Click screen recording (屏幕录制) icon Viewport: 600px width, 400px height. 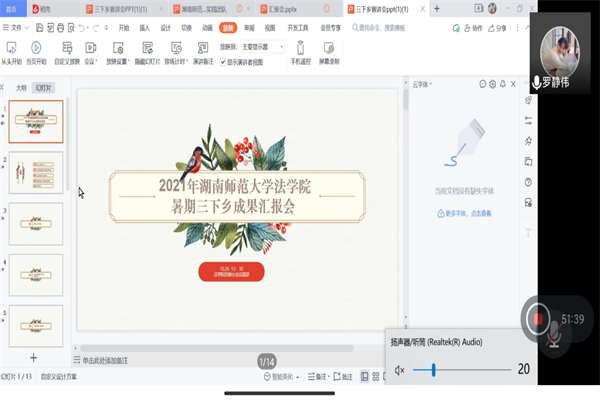(x=329, y=48)
